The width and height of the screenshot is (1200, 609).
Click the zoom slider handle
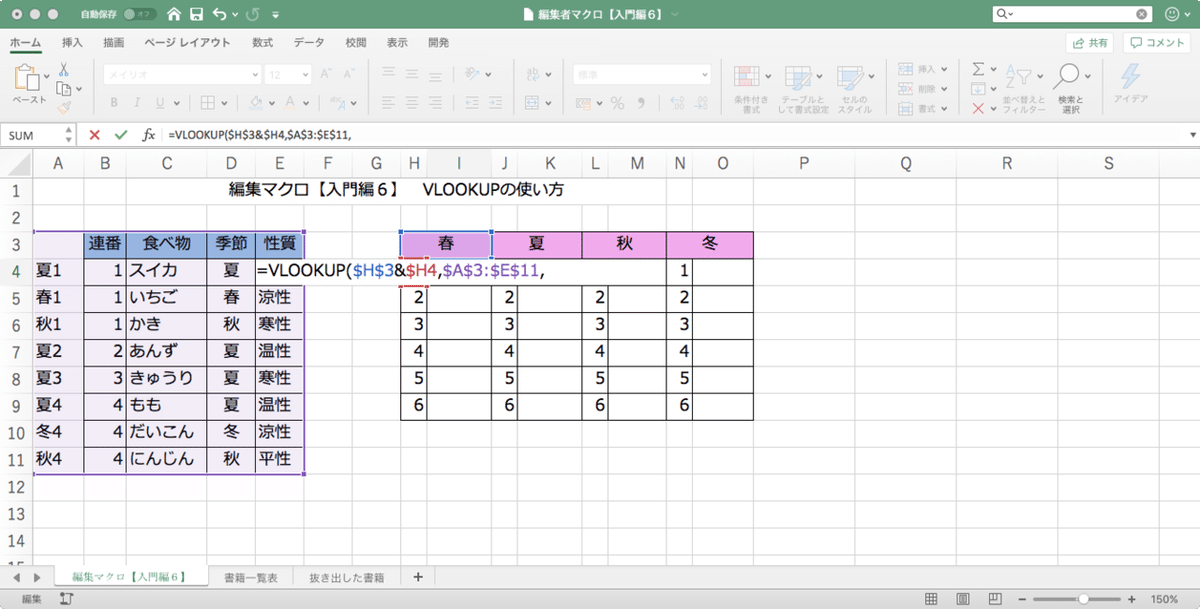pyautogui.click(x=1083, y=598)
